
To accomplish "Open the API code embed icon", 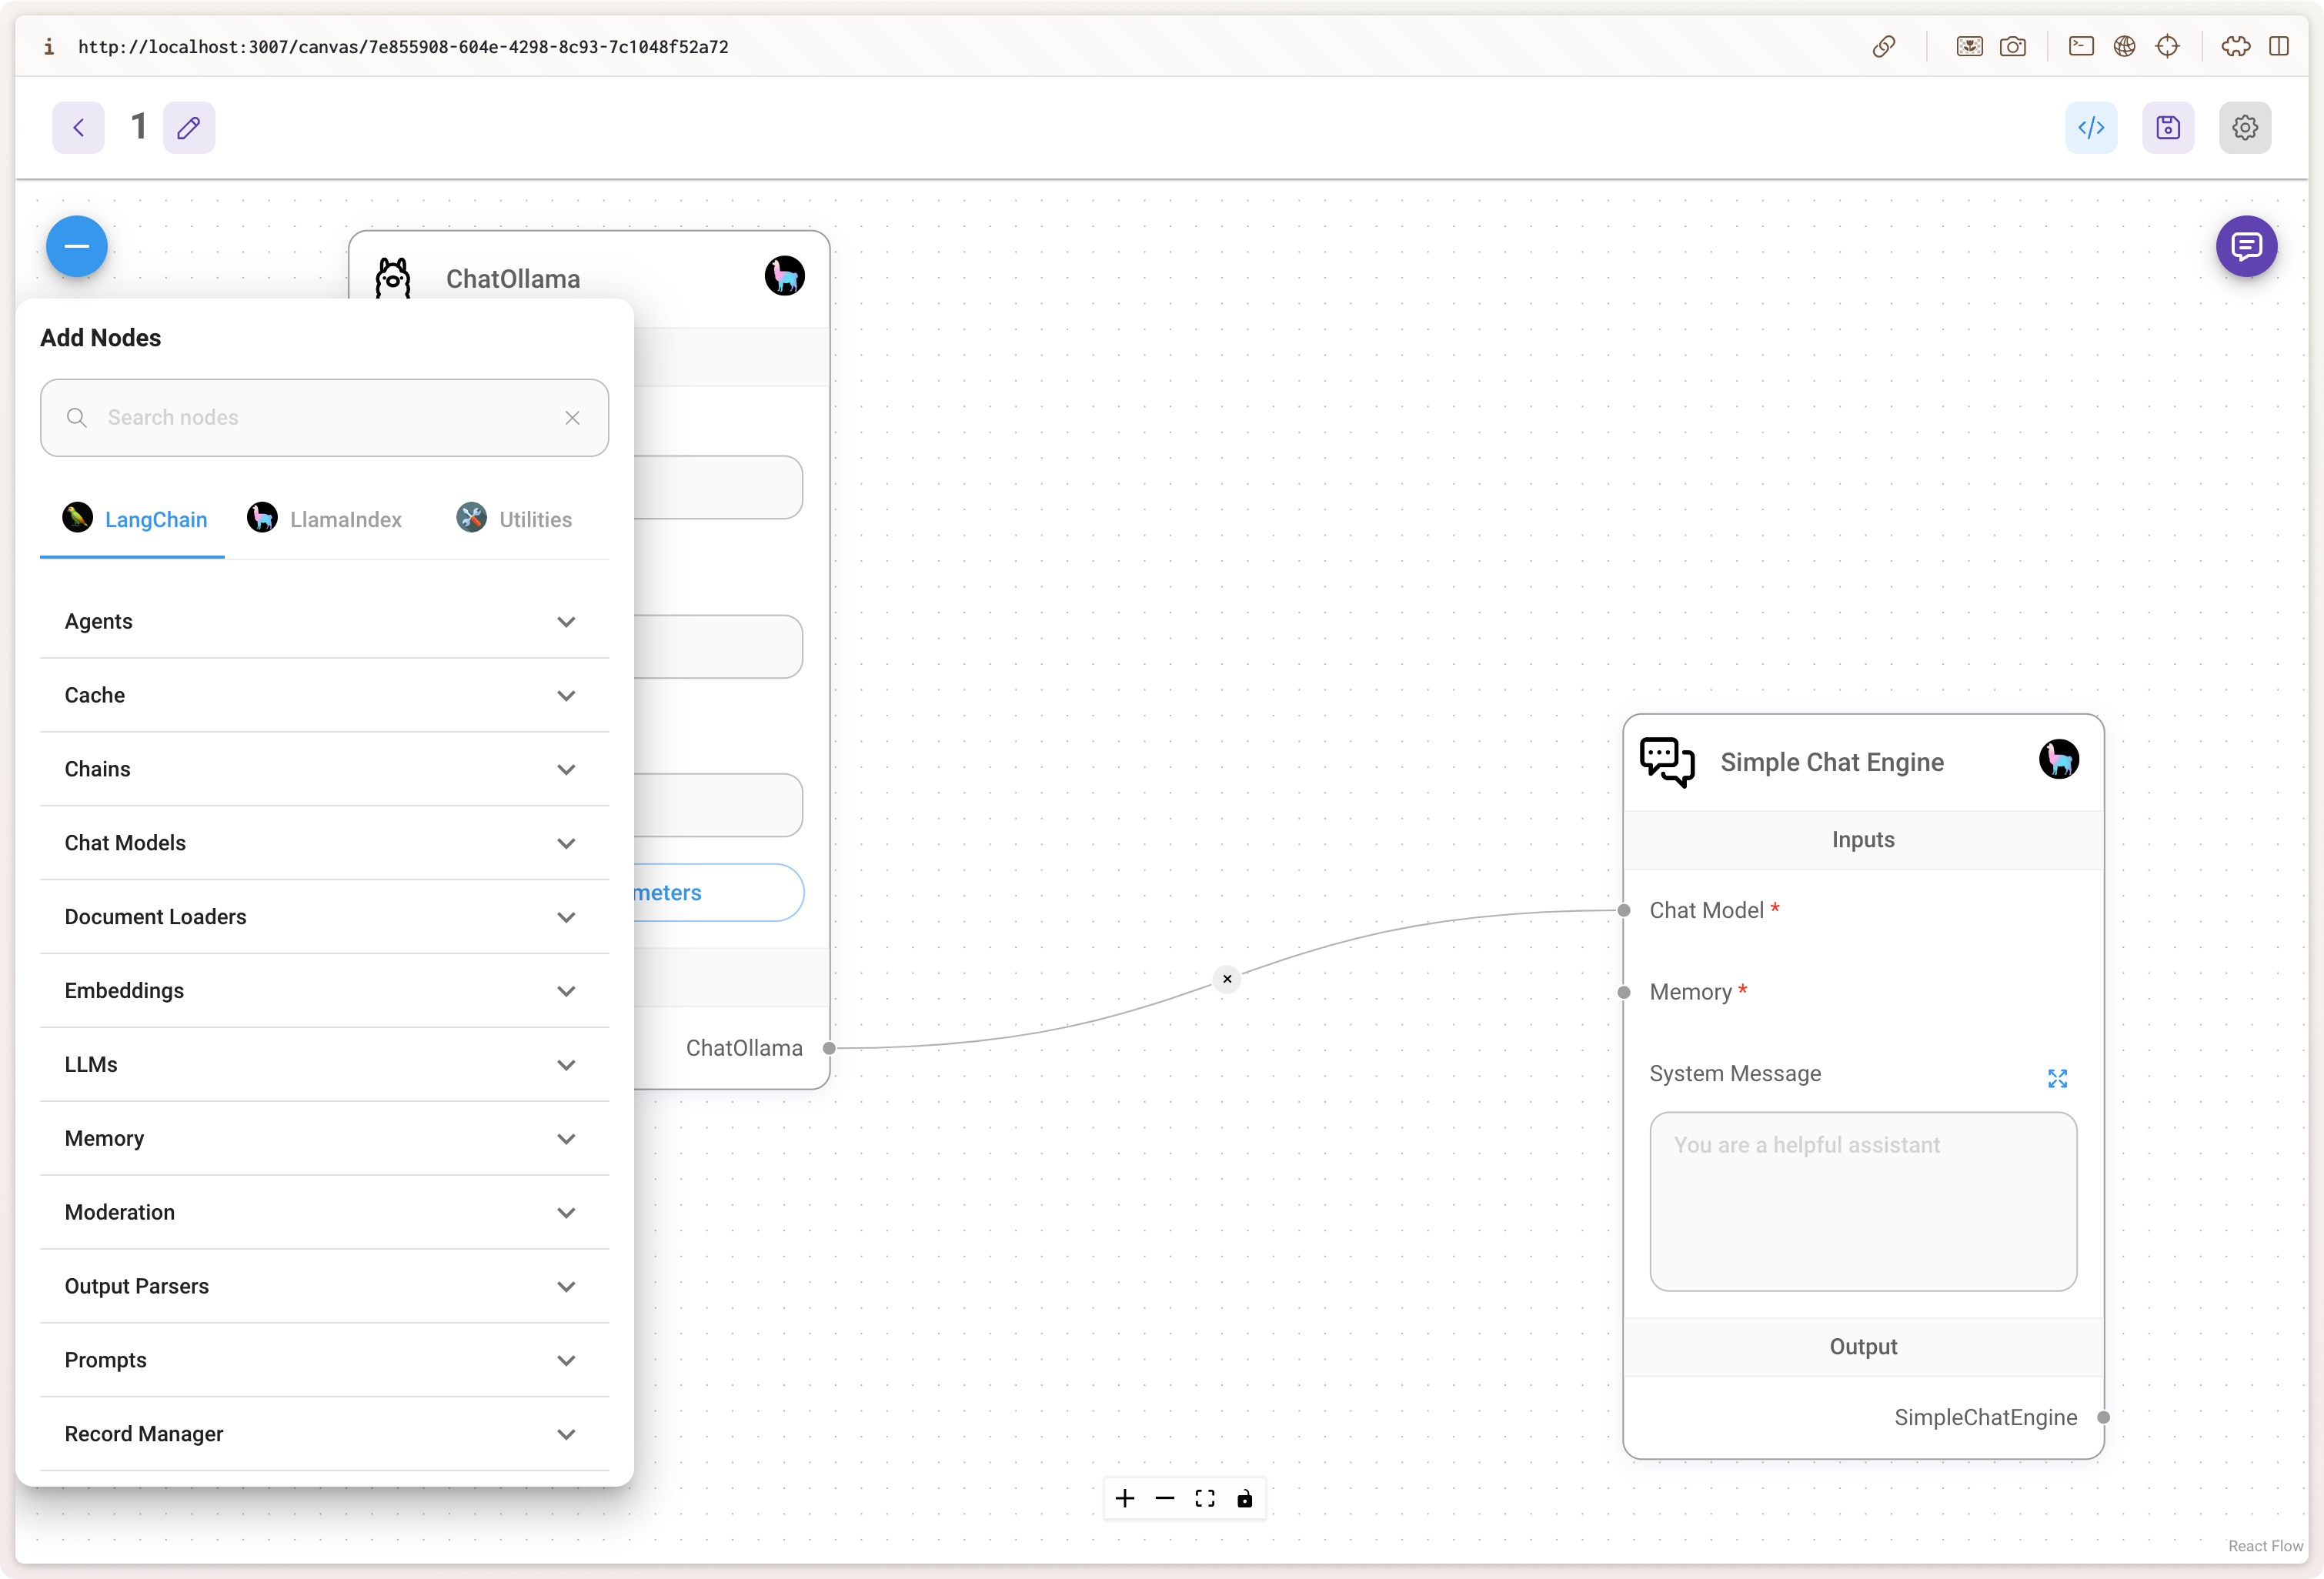I will pyautogui.click(x=2091, y=127).
